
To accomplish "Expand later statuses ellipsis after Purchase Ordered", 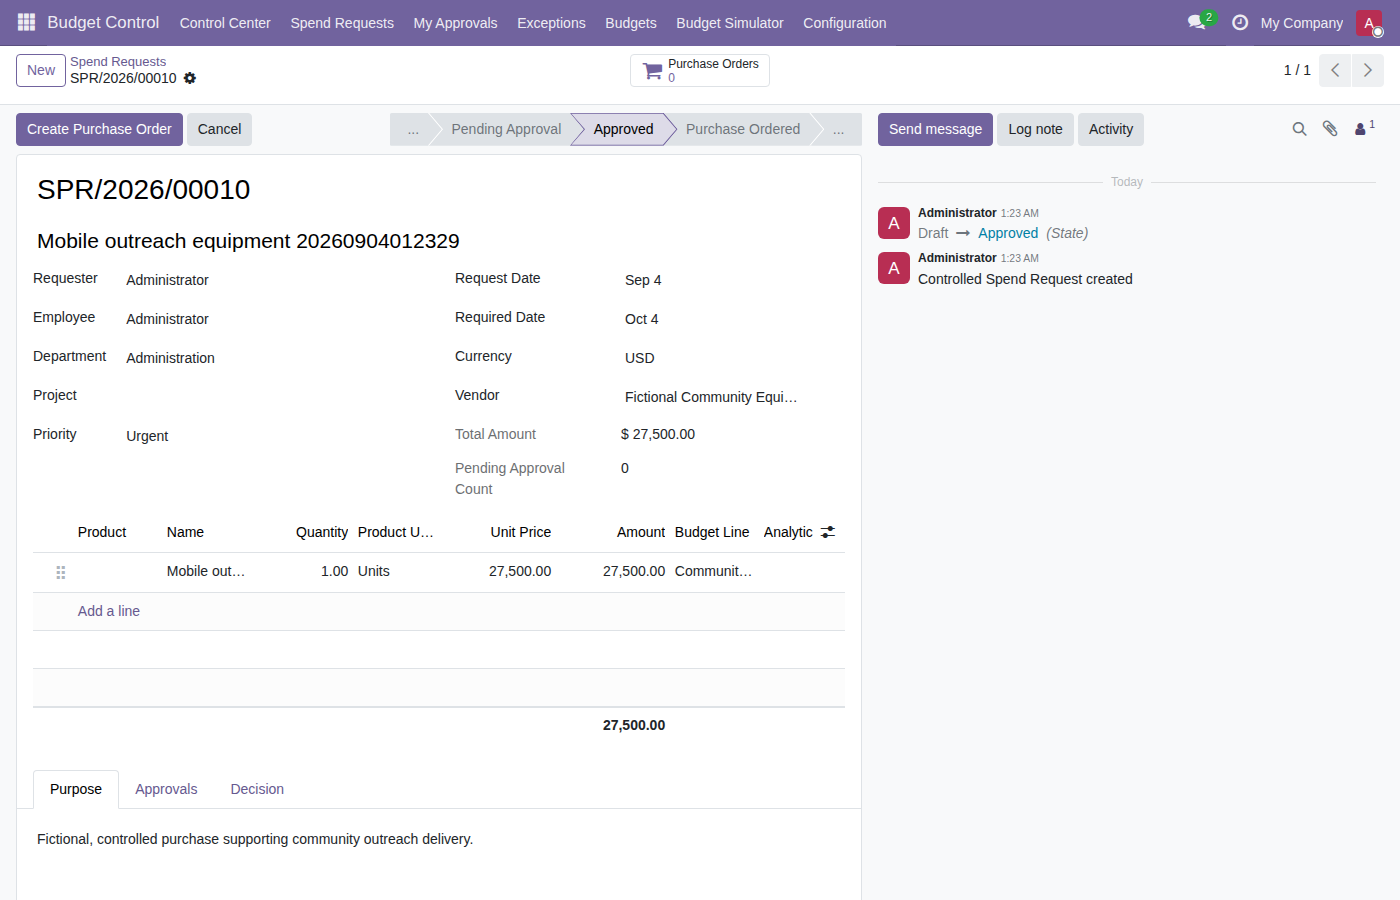I will point(839,129).
